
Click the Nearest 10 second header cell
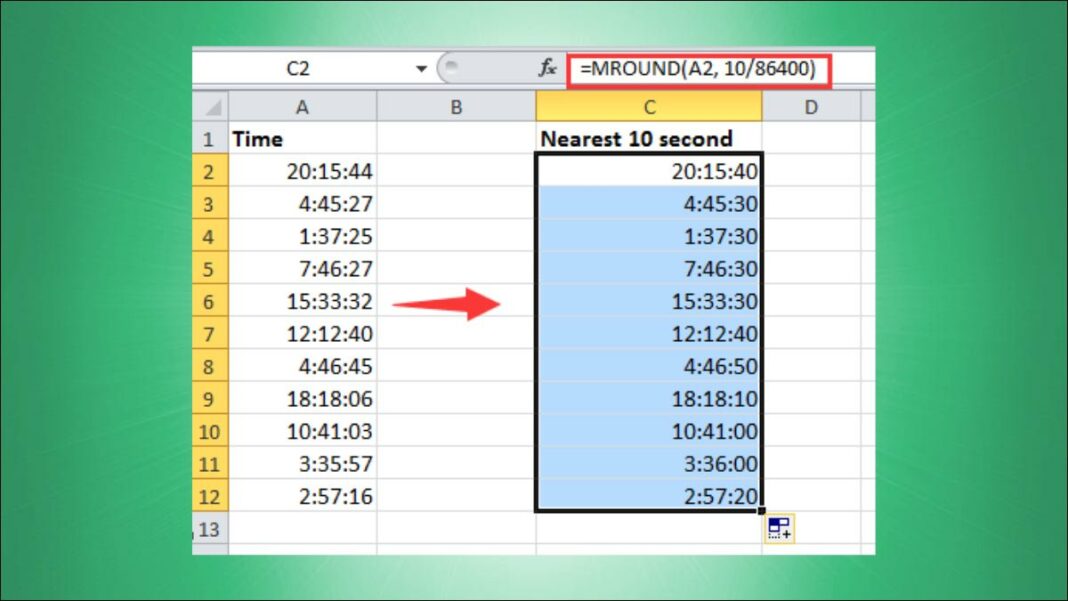point(649,139)
